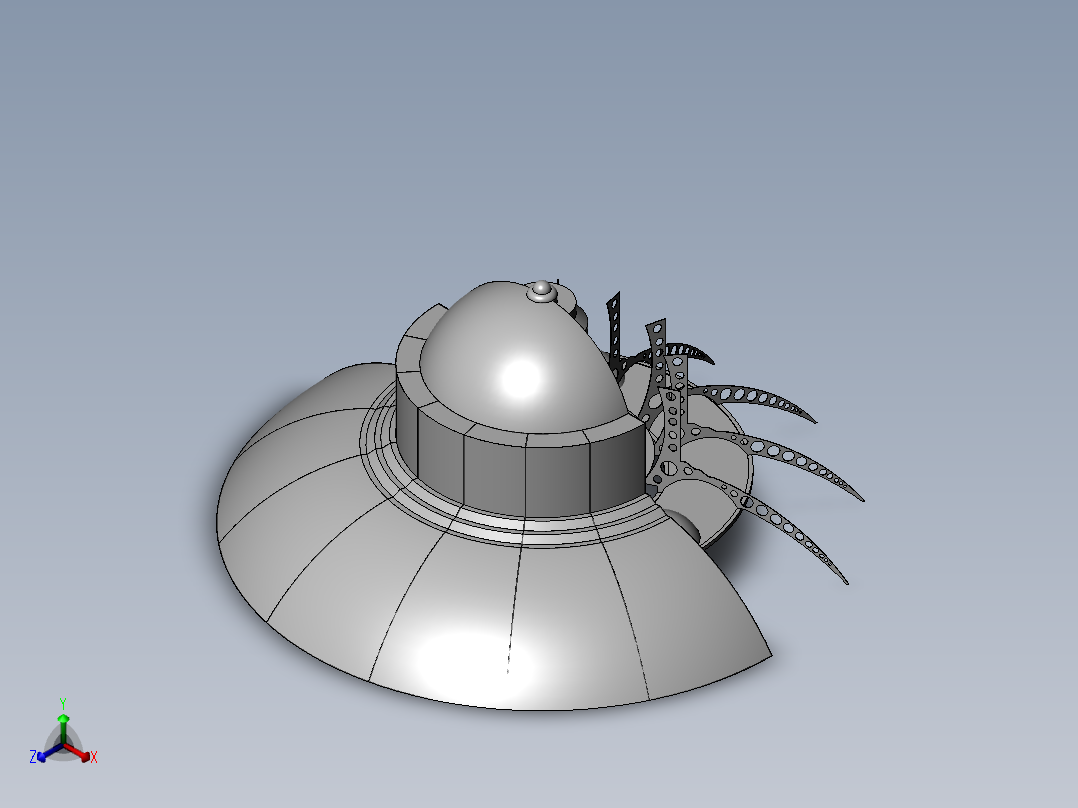Click the red X axis of orientation triad
This screenshot has width=1078, height=808.
point(78,752)
